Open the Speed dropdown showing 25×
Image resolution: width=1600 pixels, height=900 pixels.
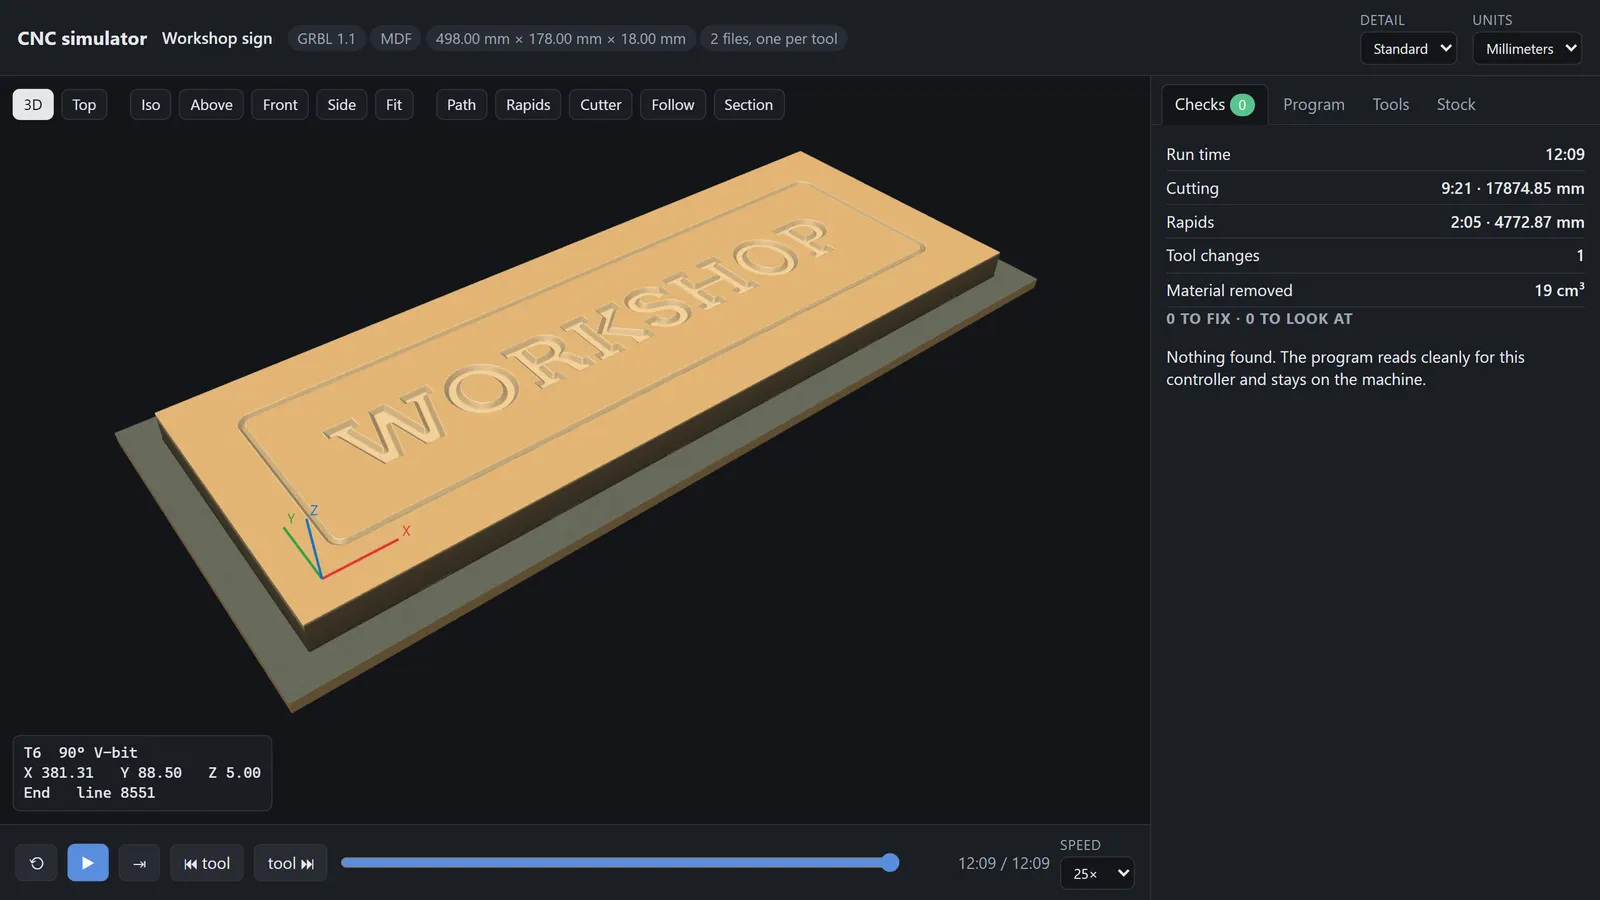pyautogui.click(x=1097, y=873)
